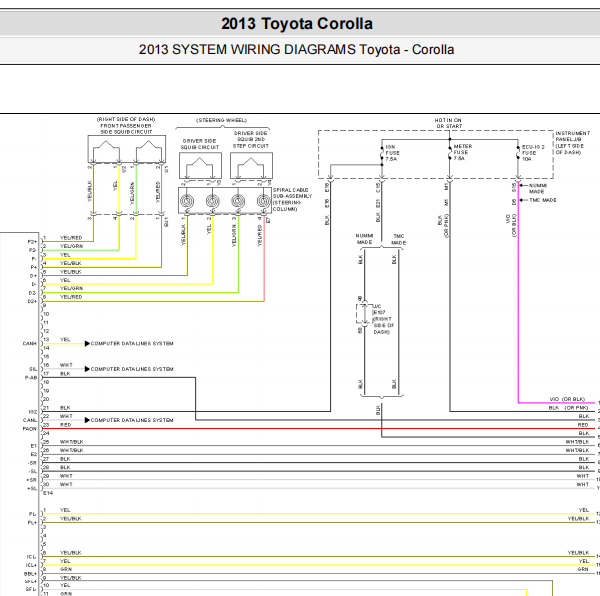Click the "(RIGHT SIDE OF DASH)" label above passenger squib
The width and height of the screenshot is (600, 596).
pyautogui.click(x=126, y=119)
